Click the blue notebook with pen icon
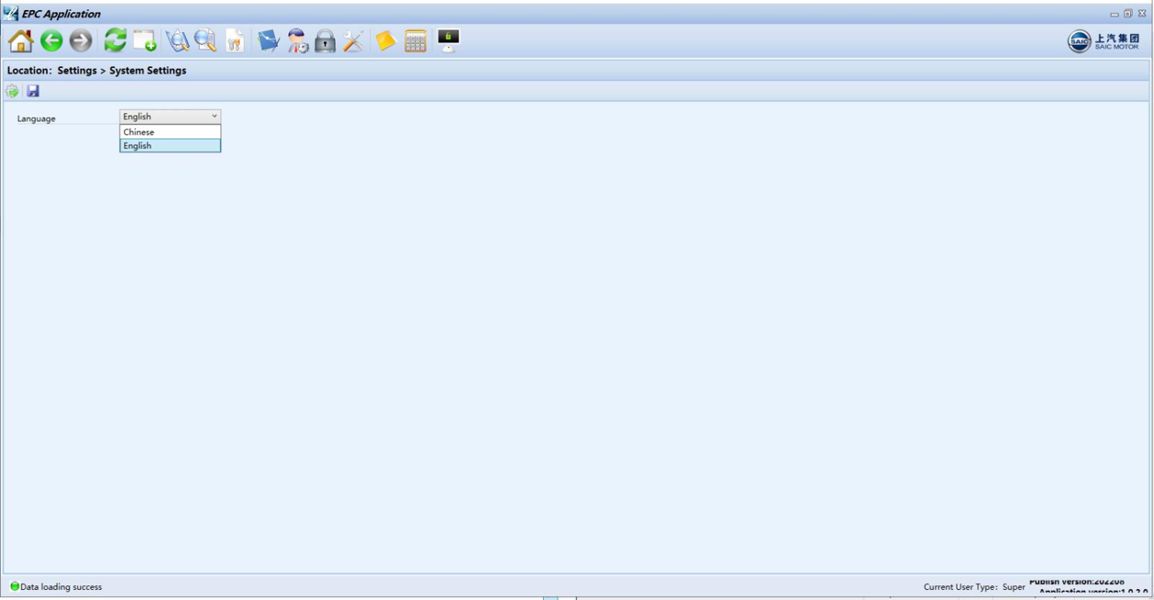The height and width of the screenshot is (600, 1154). 268,41
